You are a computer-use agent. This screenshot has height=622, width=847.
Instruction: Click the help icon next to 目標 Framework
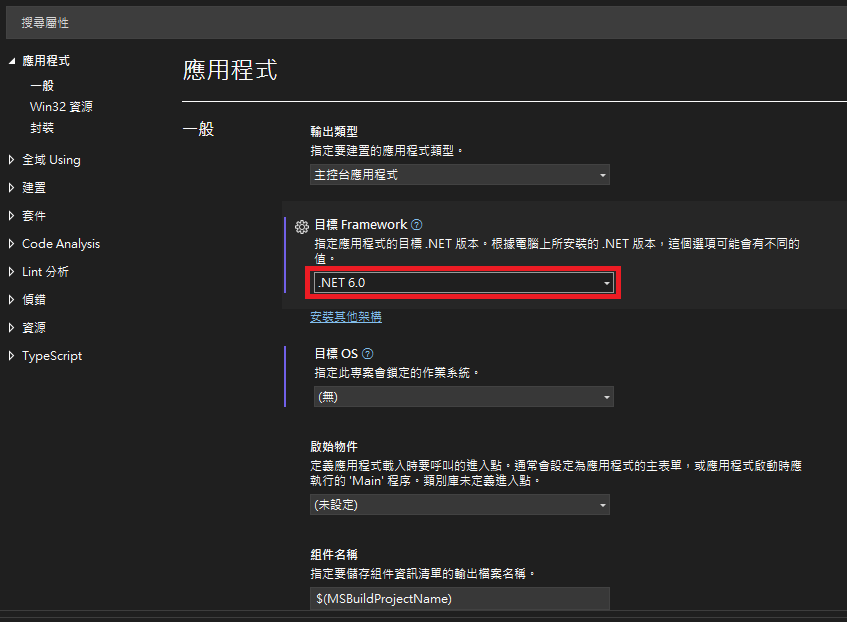[417, 226]
